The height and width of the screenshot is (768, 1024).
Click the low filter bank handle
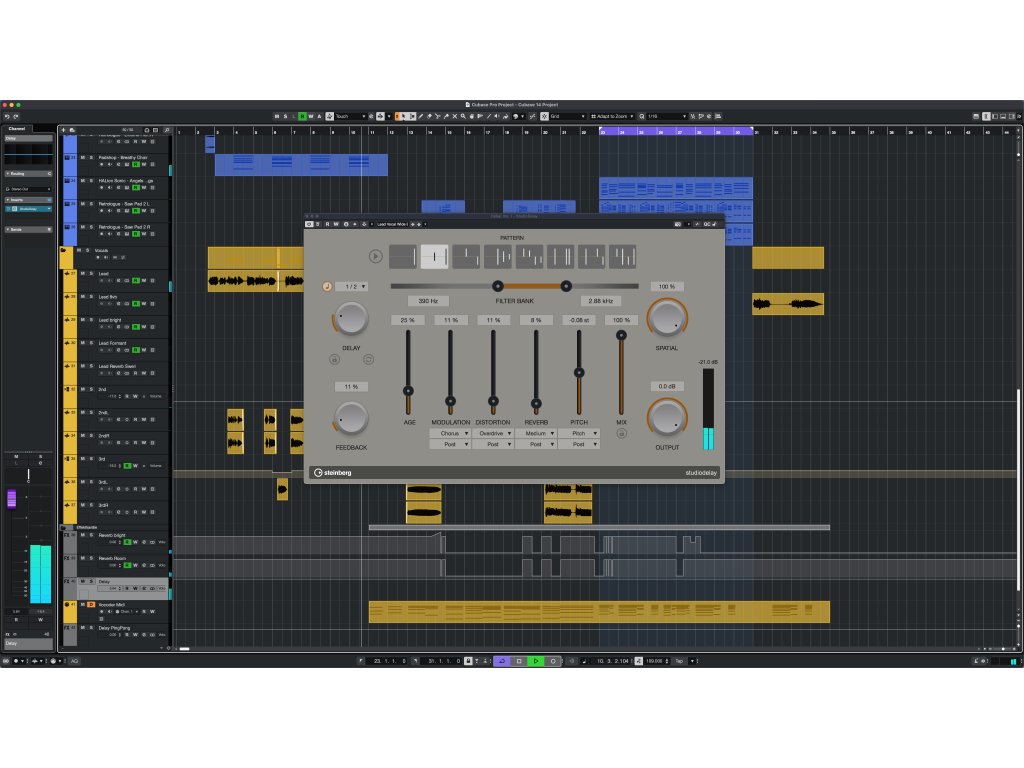click(x=498, y=286)
